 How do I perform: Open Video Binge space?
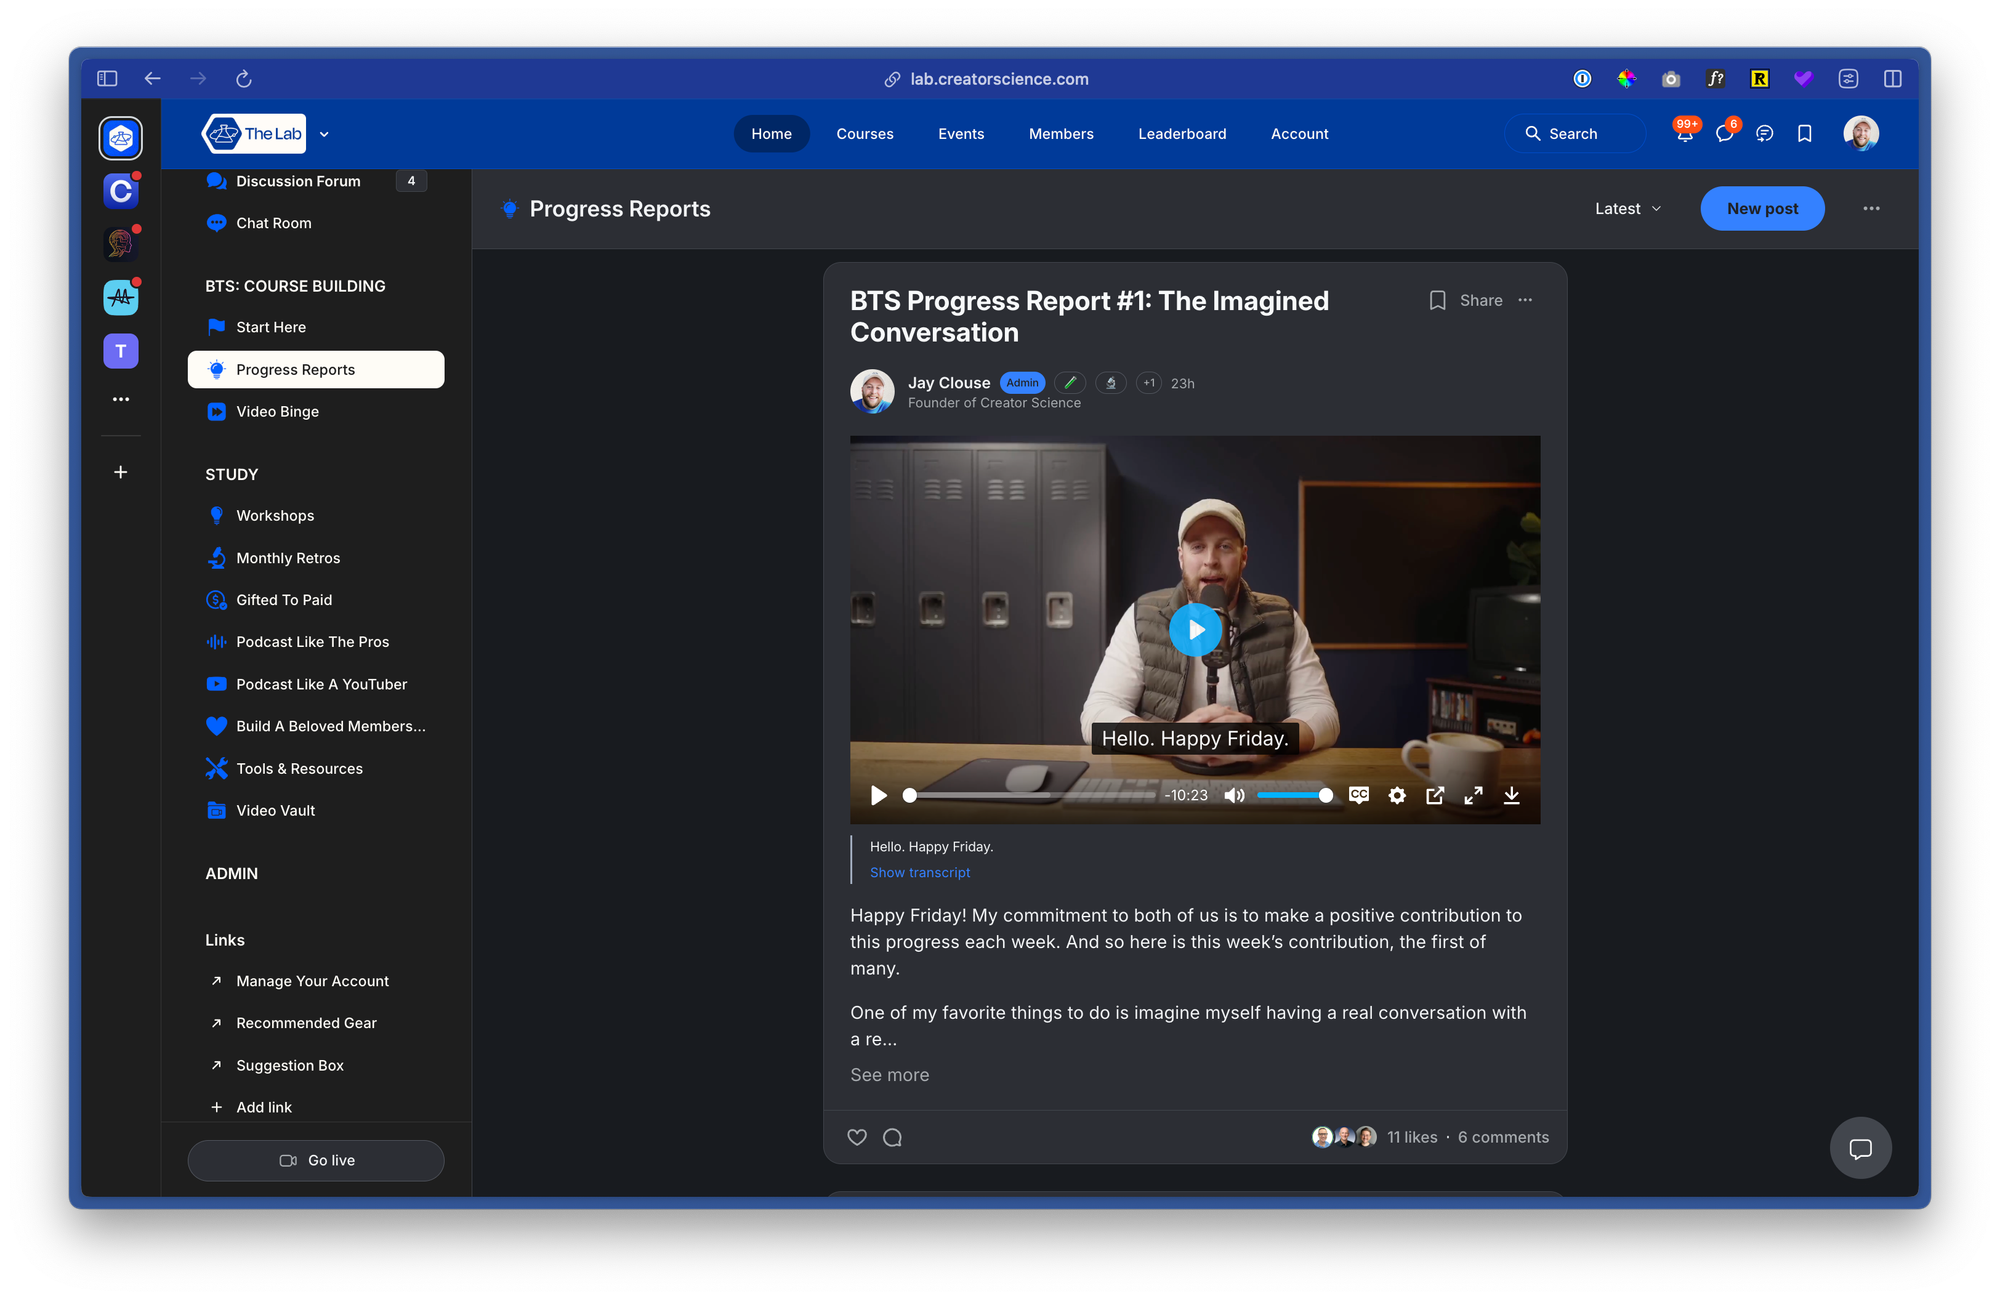pyautogui.click(x=316, y=411)
